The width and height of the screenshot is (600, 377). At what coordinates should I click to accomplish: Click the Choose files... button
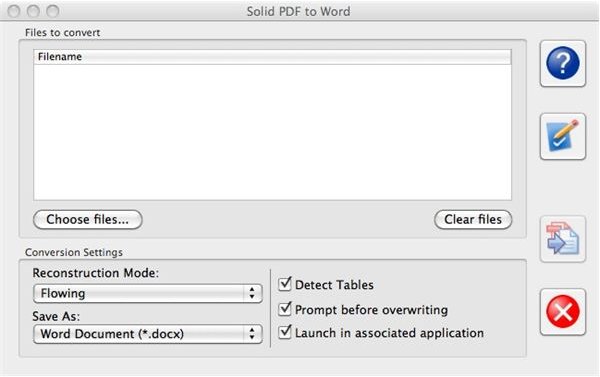[x=88, y=220]
